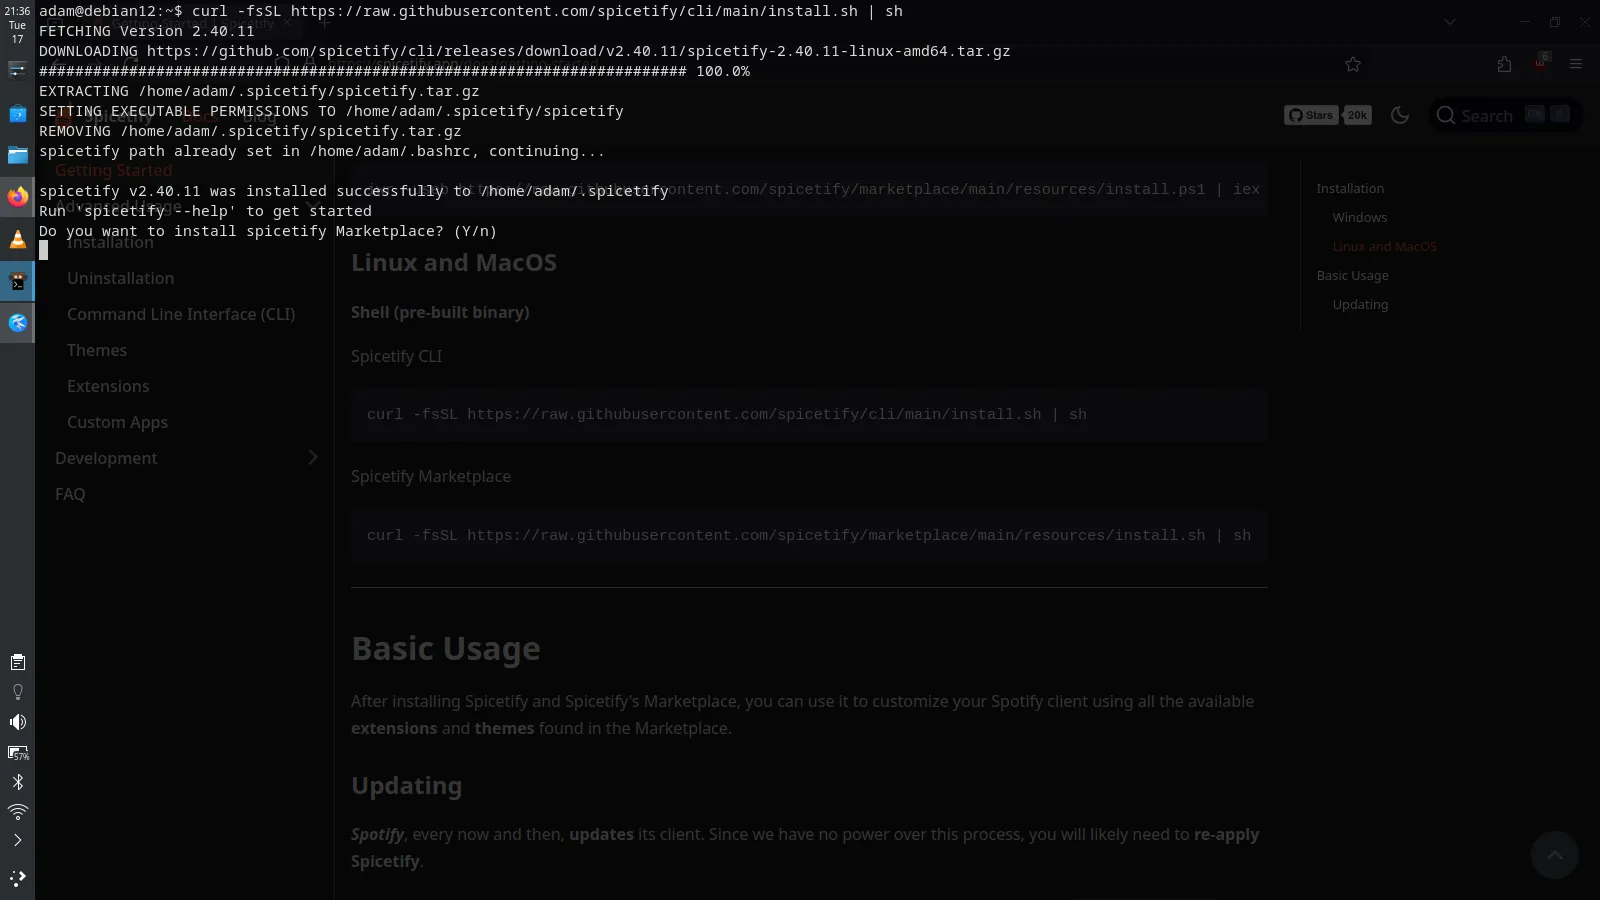The image size is (1600, 900).
Task: Open the GitHub Stars button
Action: pyautogui.click(x=1311, y=115)
